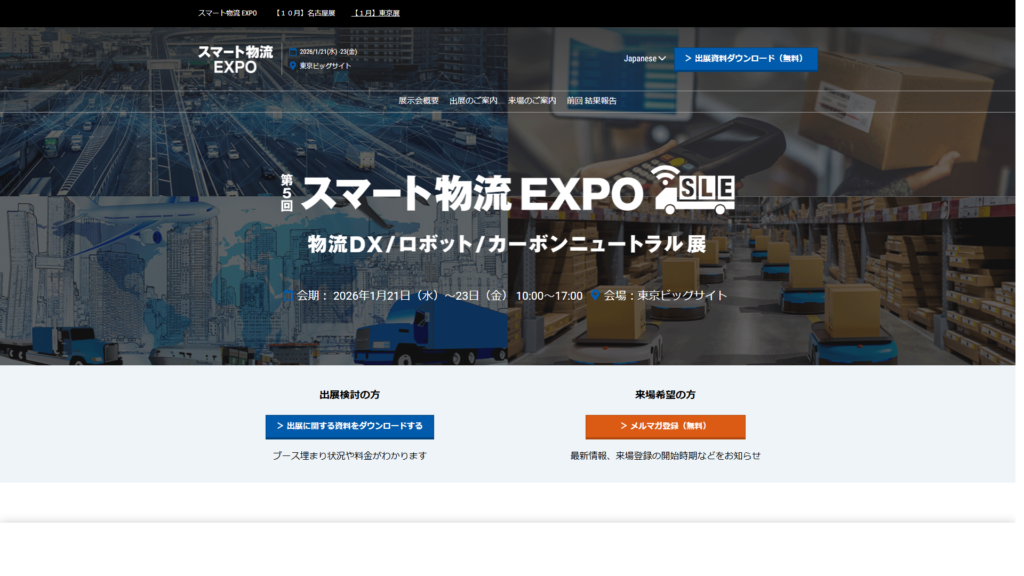The image size is (1024, 576).
Task: Click text ブース埋まり状況や料金がわかります
Action: (349, 456)
